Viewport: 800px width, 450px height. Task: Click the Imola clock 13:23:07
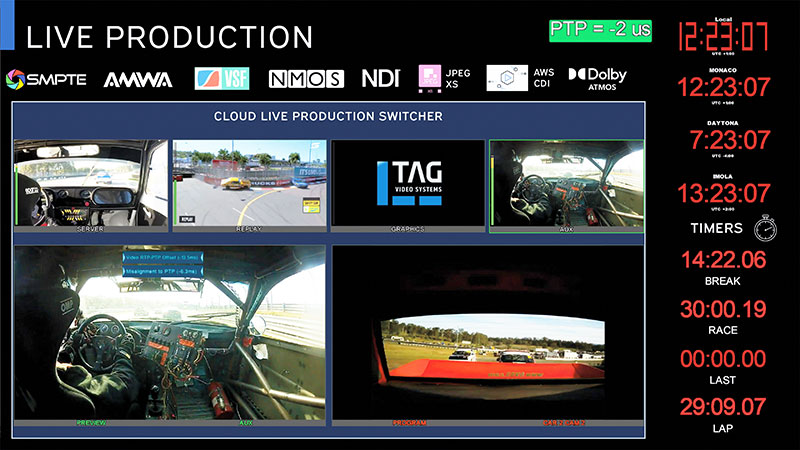coord(723,193)
